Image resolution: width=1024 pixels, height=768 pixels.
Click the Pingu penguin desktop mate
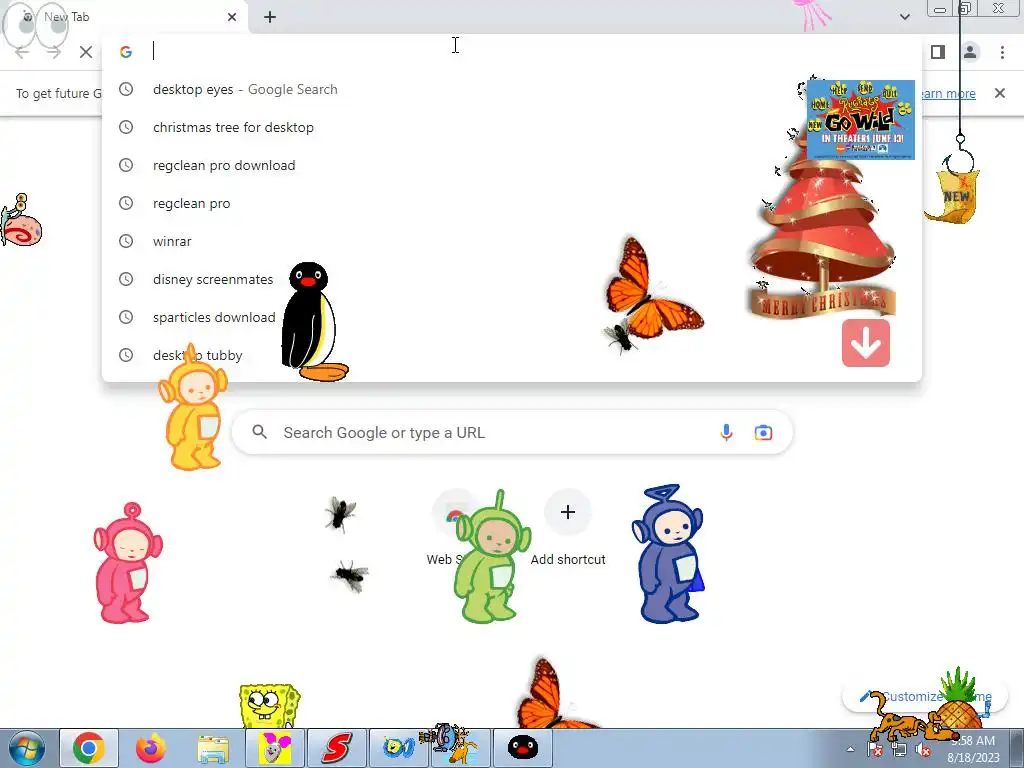[313, 321]
